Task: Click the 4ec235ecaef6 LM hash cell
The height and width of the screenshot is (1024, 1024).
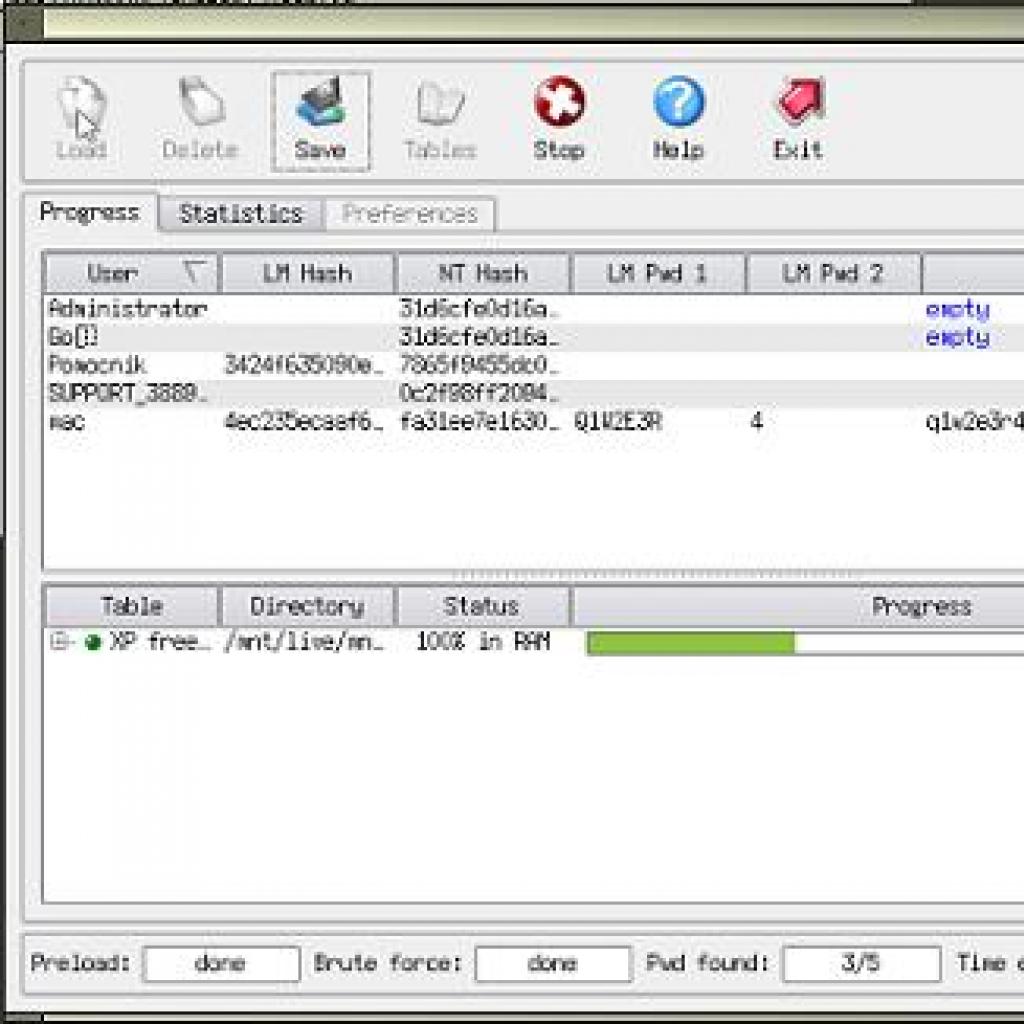Action: coord(304,422)
